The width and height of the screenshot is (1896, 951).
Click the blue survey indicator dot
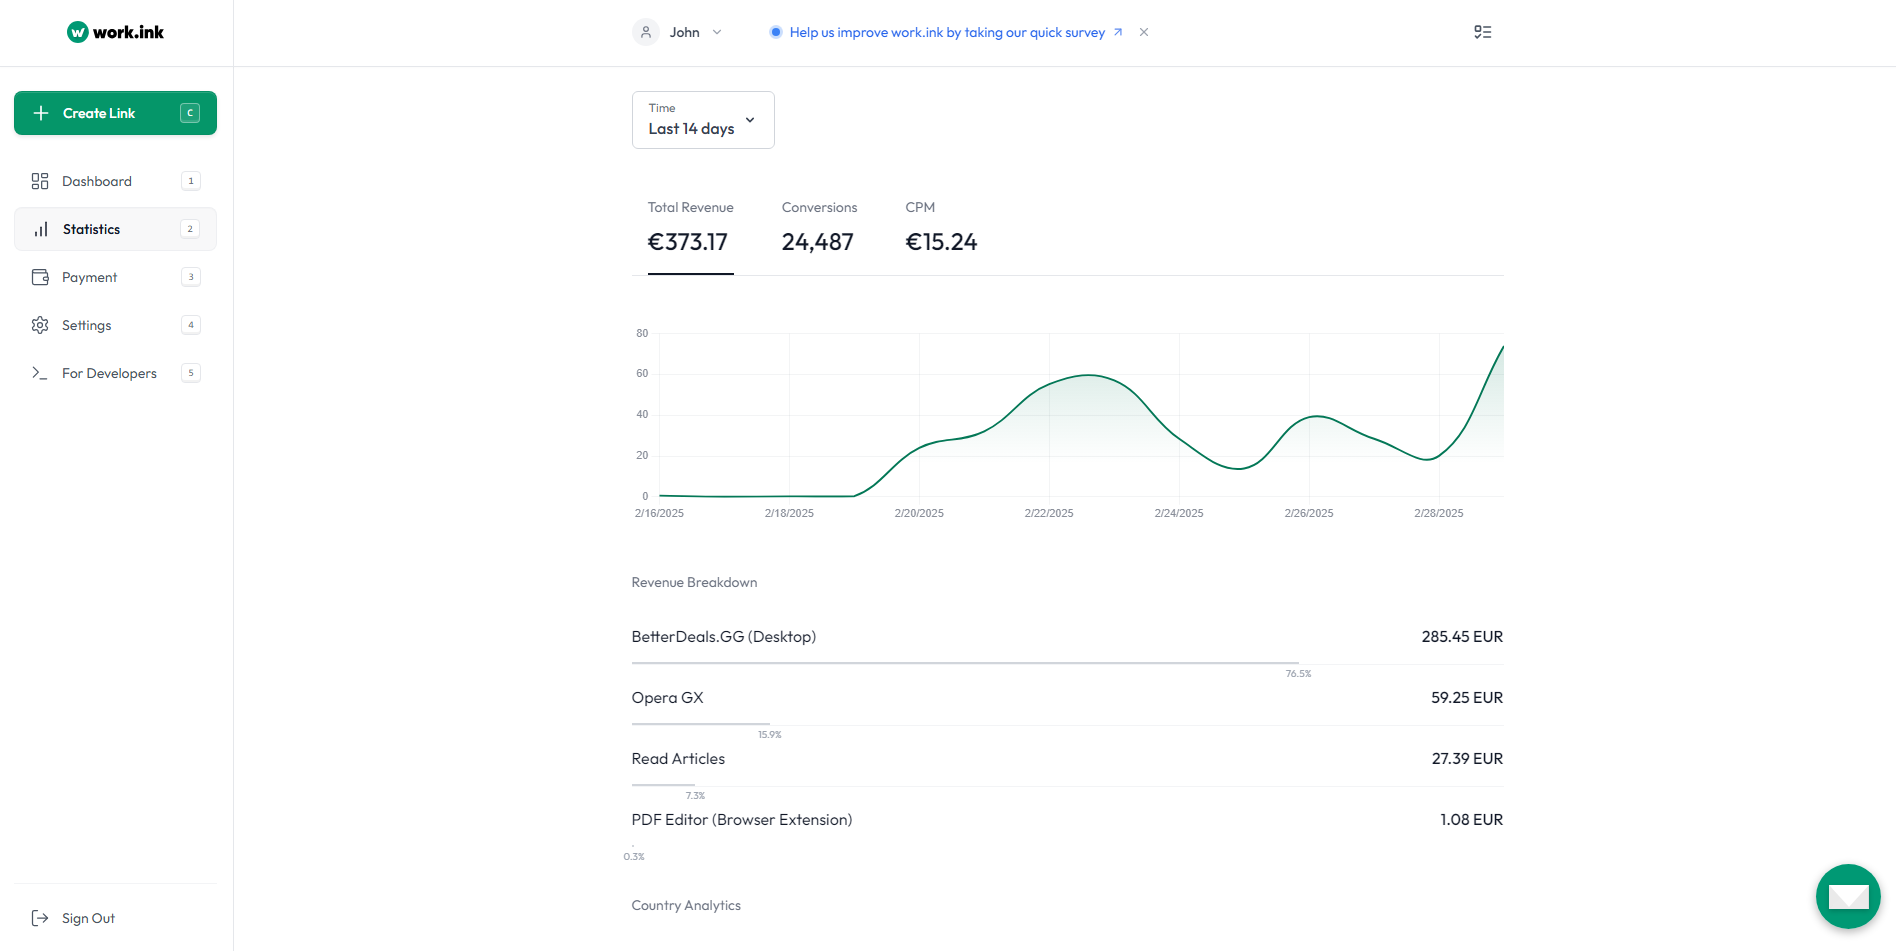click(x=775, y=32)
